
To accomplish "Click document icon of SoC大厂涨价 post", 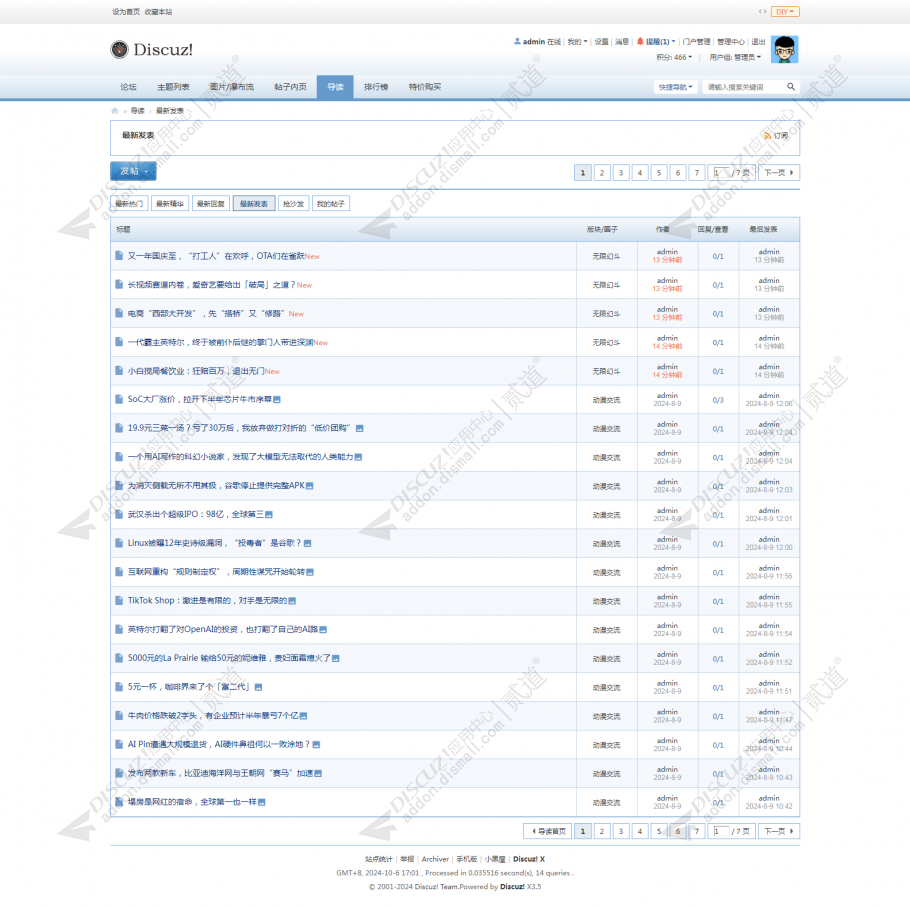I will coord(119,399).
